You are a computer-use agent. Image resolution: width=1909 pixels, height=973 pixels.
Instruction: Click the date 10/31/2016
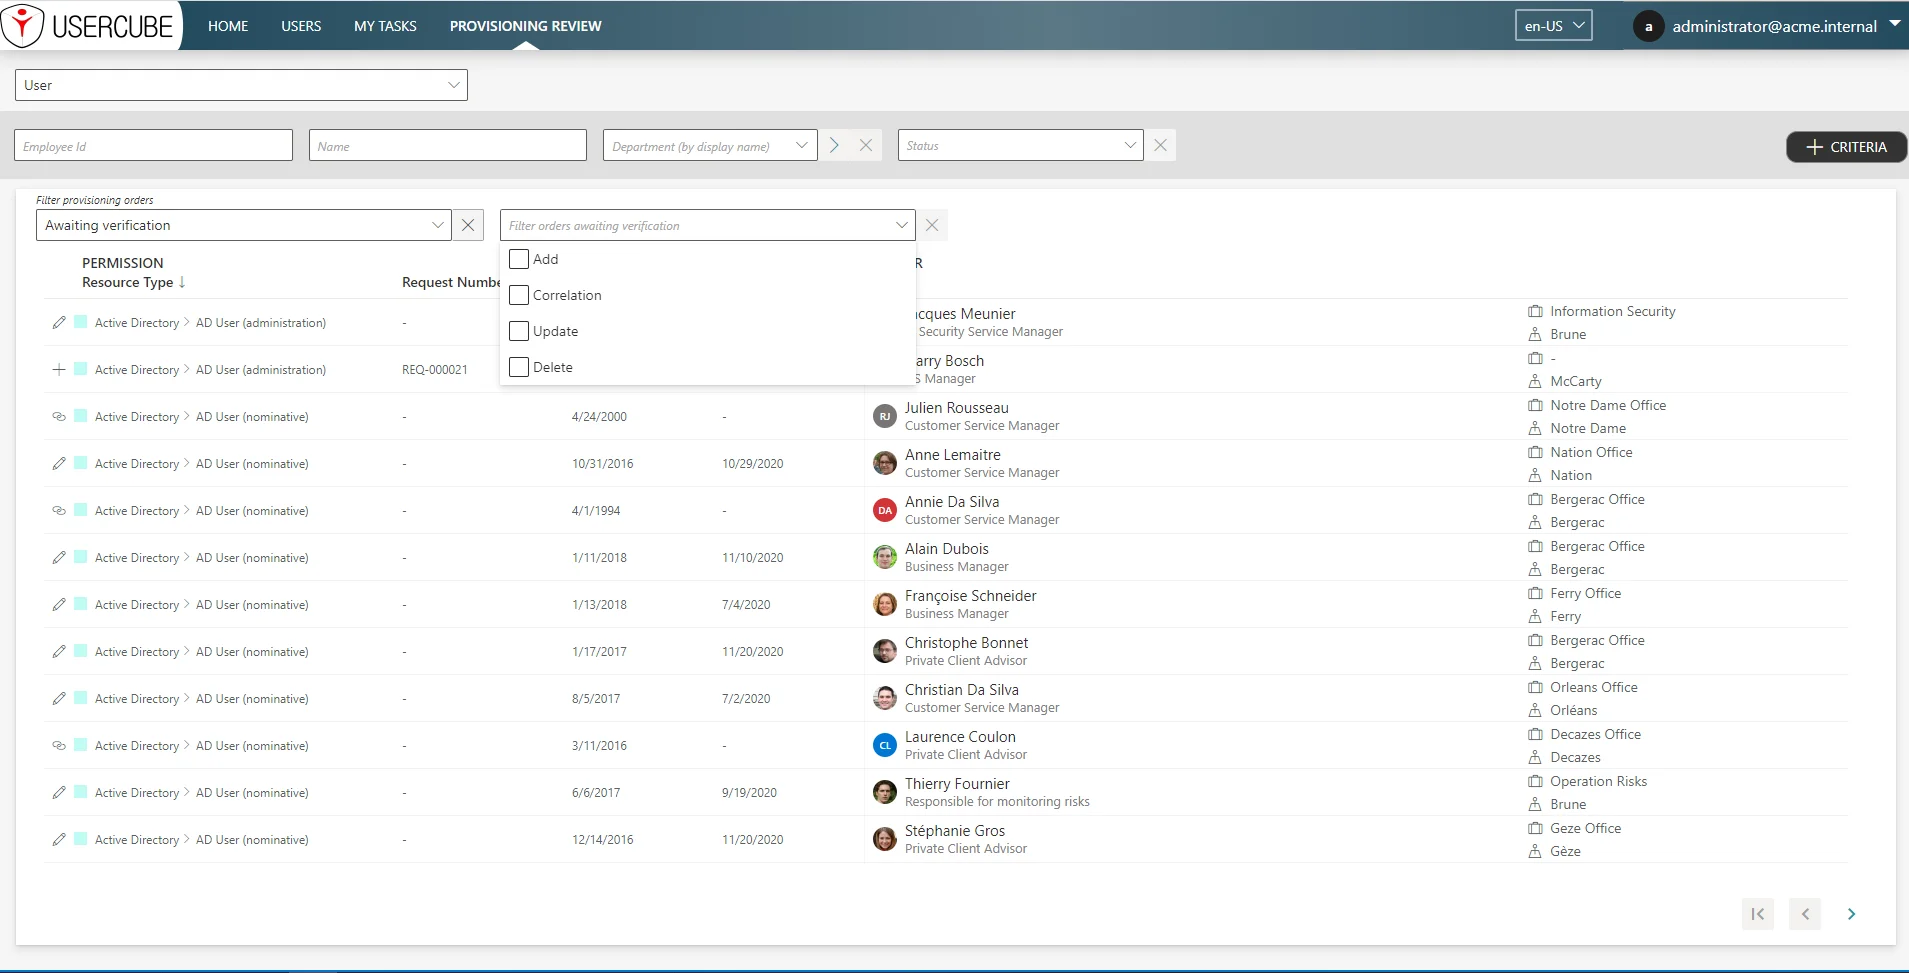(602, 464)
